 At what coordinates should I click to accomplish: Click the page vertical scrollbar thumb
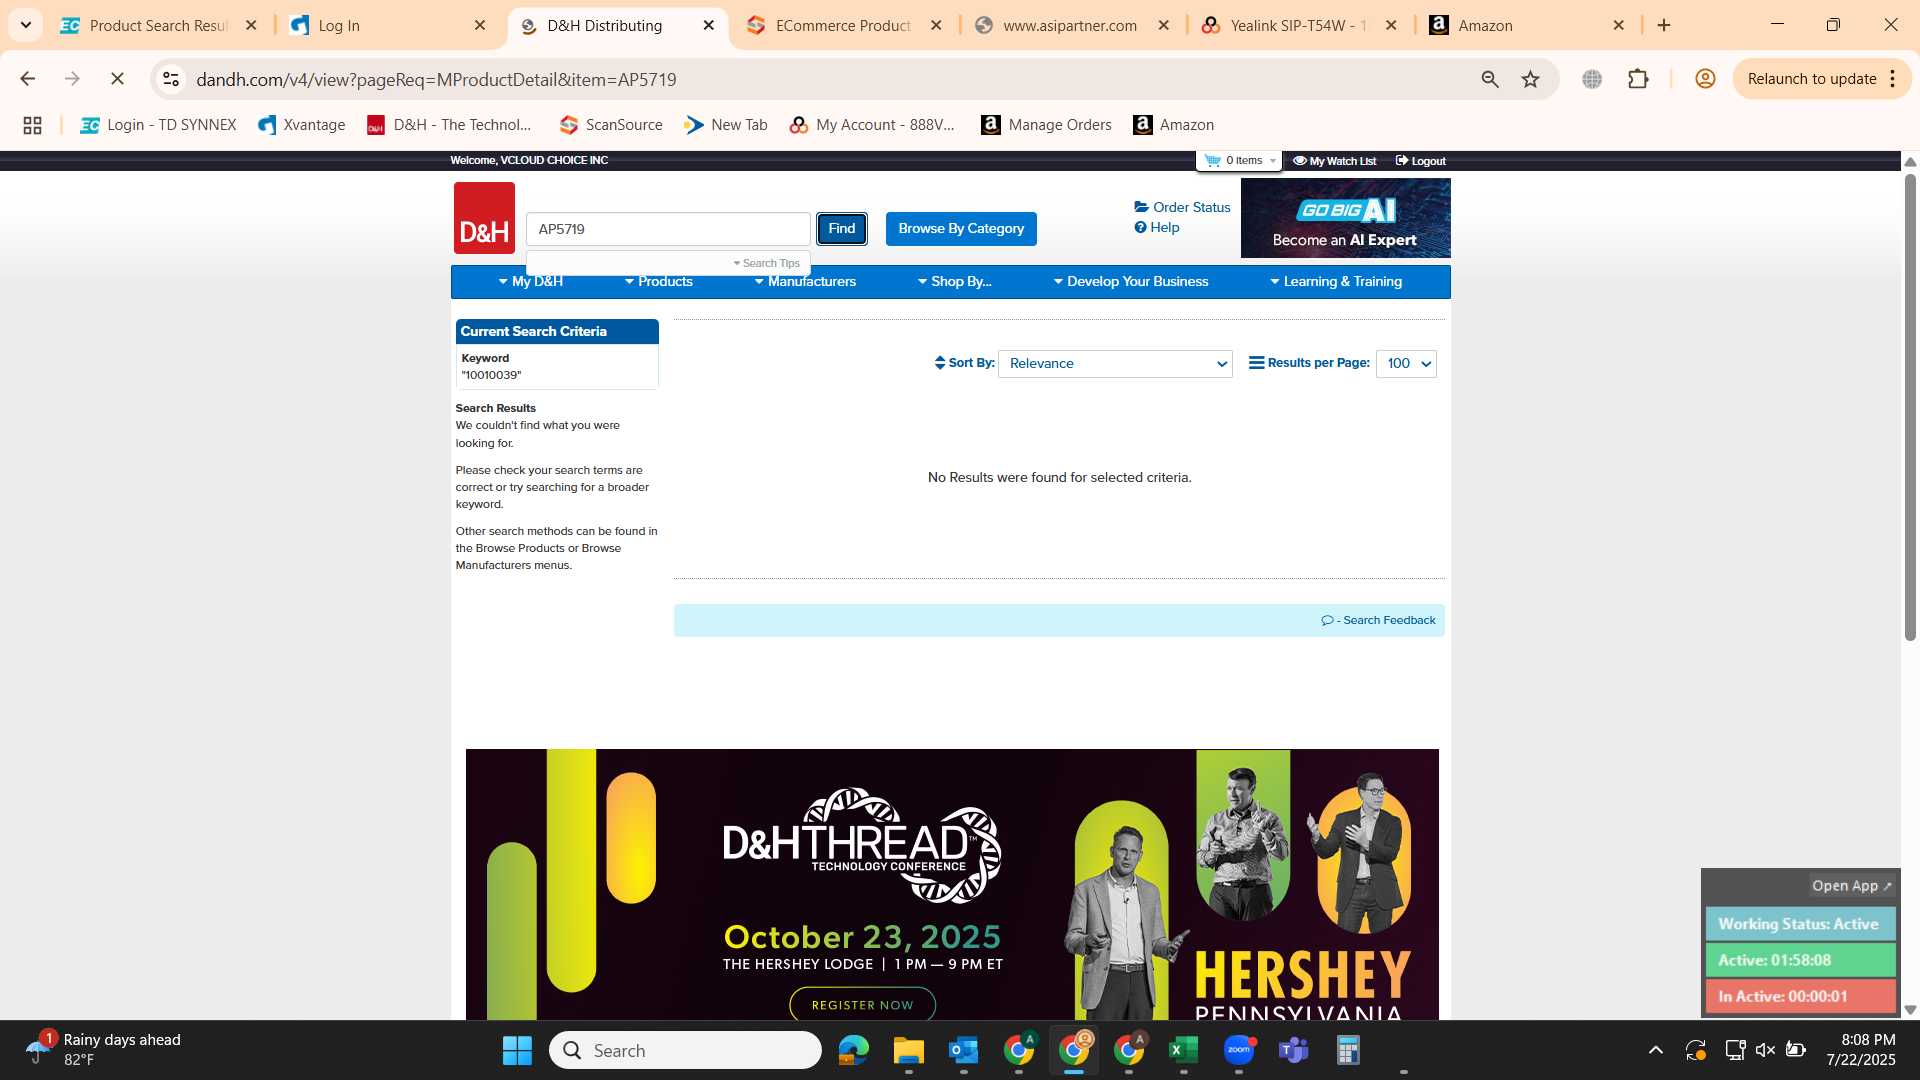(1909, 407)
